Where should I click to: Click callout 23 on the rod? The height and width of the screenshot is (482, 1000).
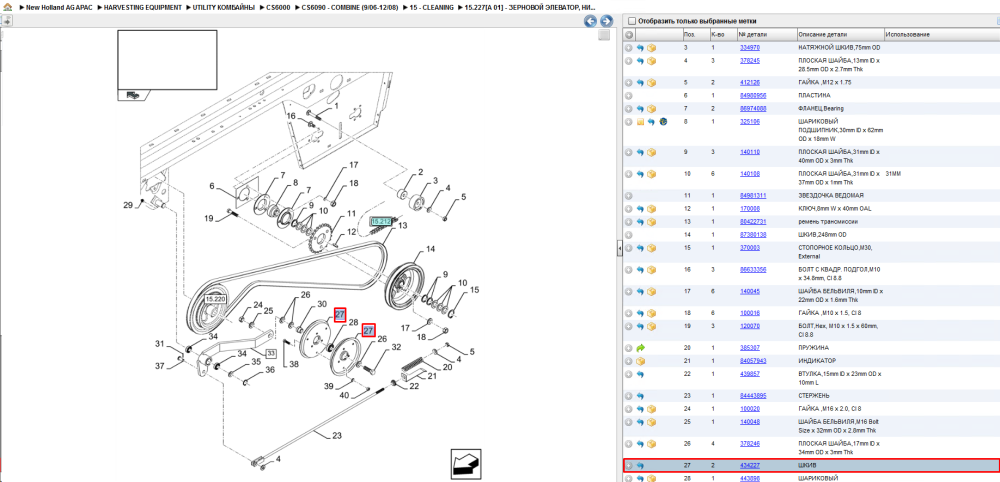click(337, 437)
